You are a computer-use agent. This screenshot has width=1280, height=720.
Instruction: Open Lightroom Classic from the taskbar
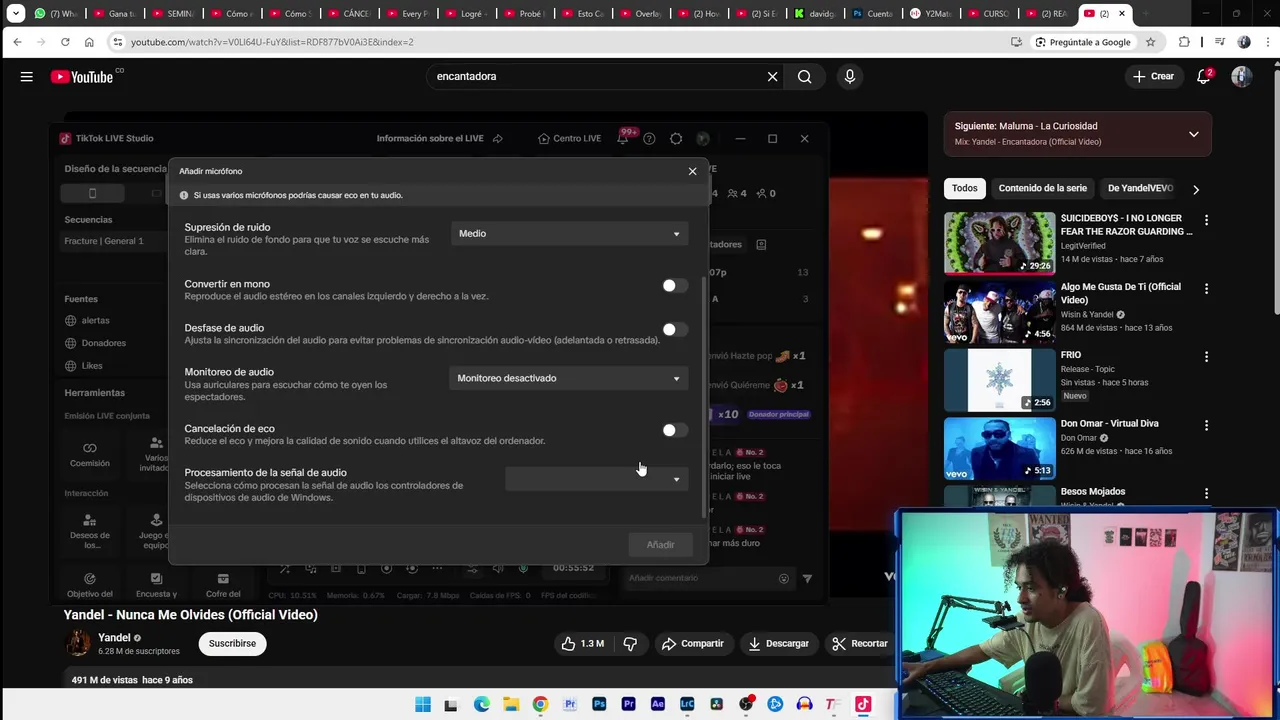point(687,704)
